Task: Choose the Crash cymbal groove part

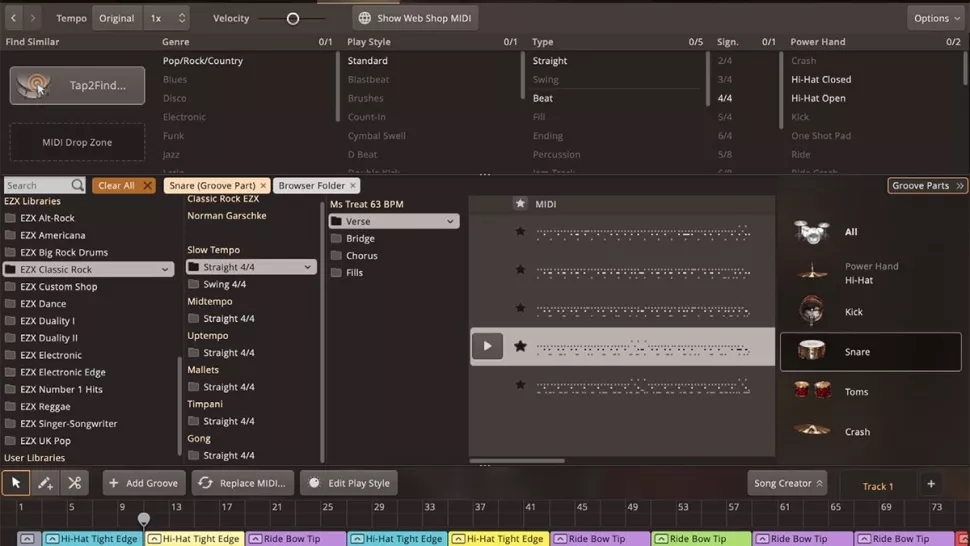Action: 856,432
